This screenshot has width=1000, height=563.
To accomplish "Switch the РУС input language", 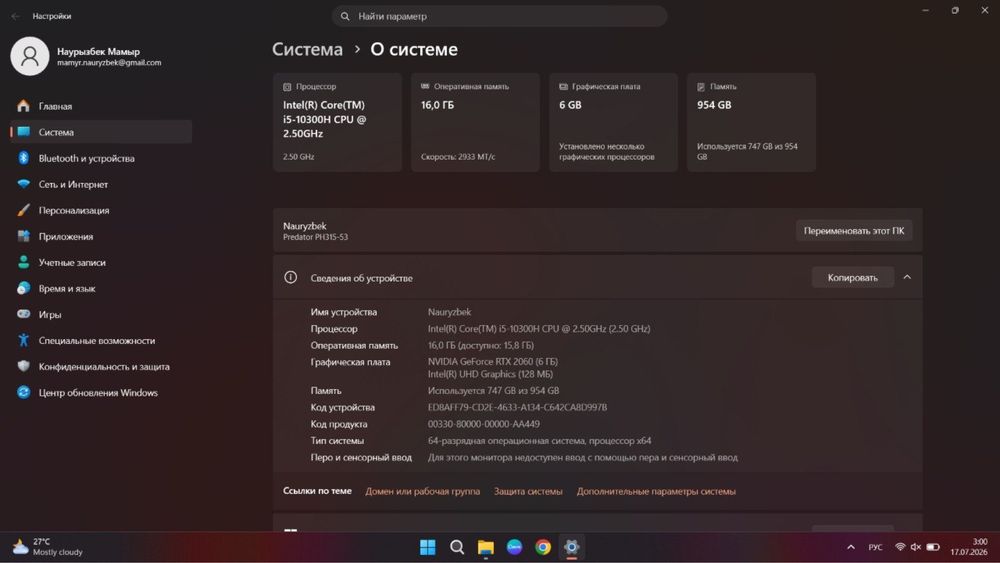I will click(x=875, y=547).
